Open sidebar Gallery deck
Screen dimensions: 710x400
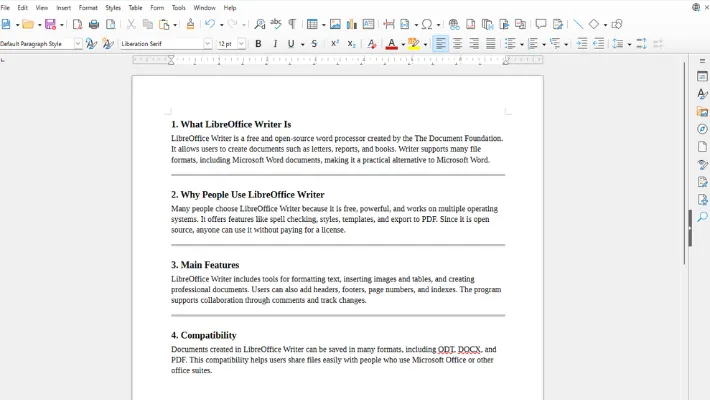702,111
